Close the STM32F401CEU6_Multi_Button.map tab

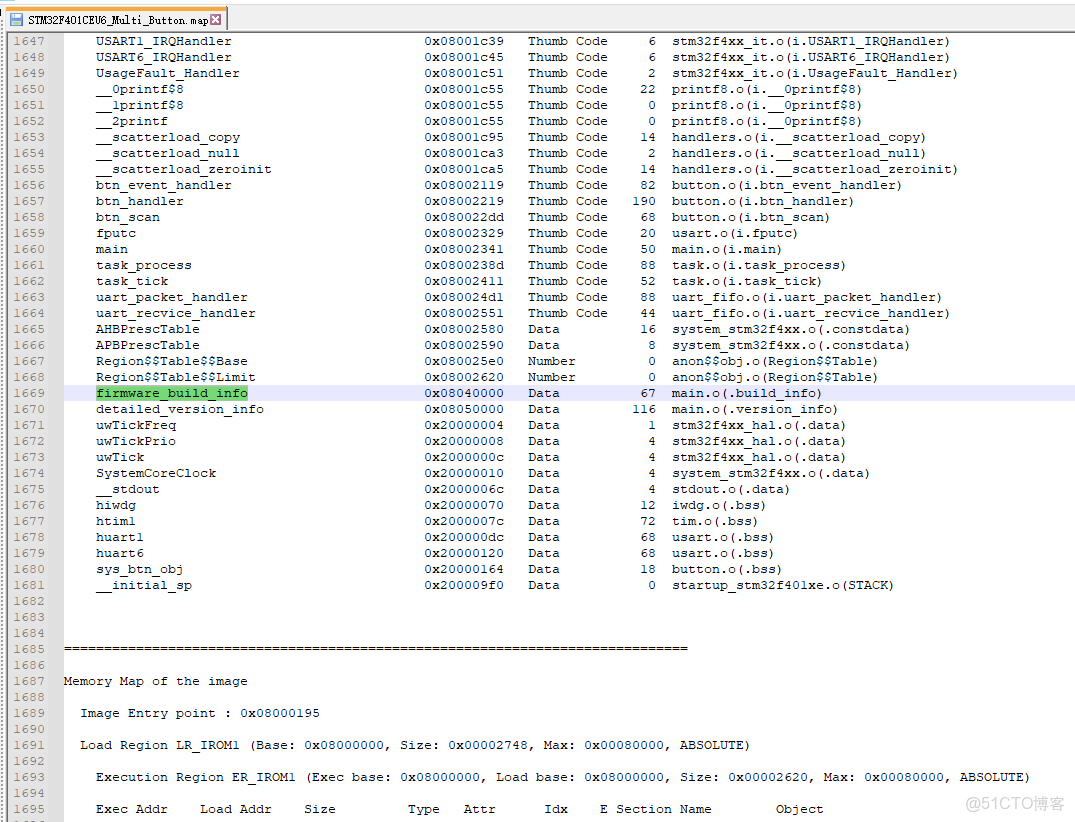click(216, 20)
